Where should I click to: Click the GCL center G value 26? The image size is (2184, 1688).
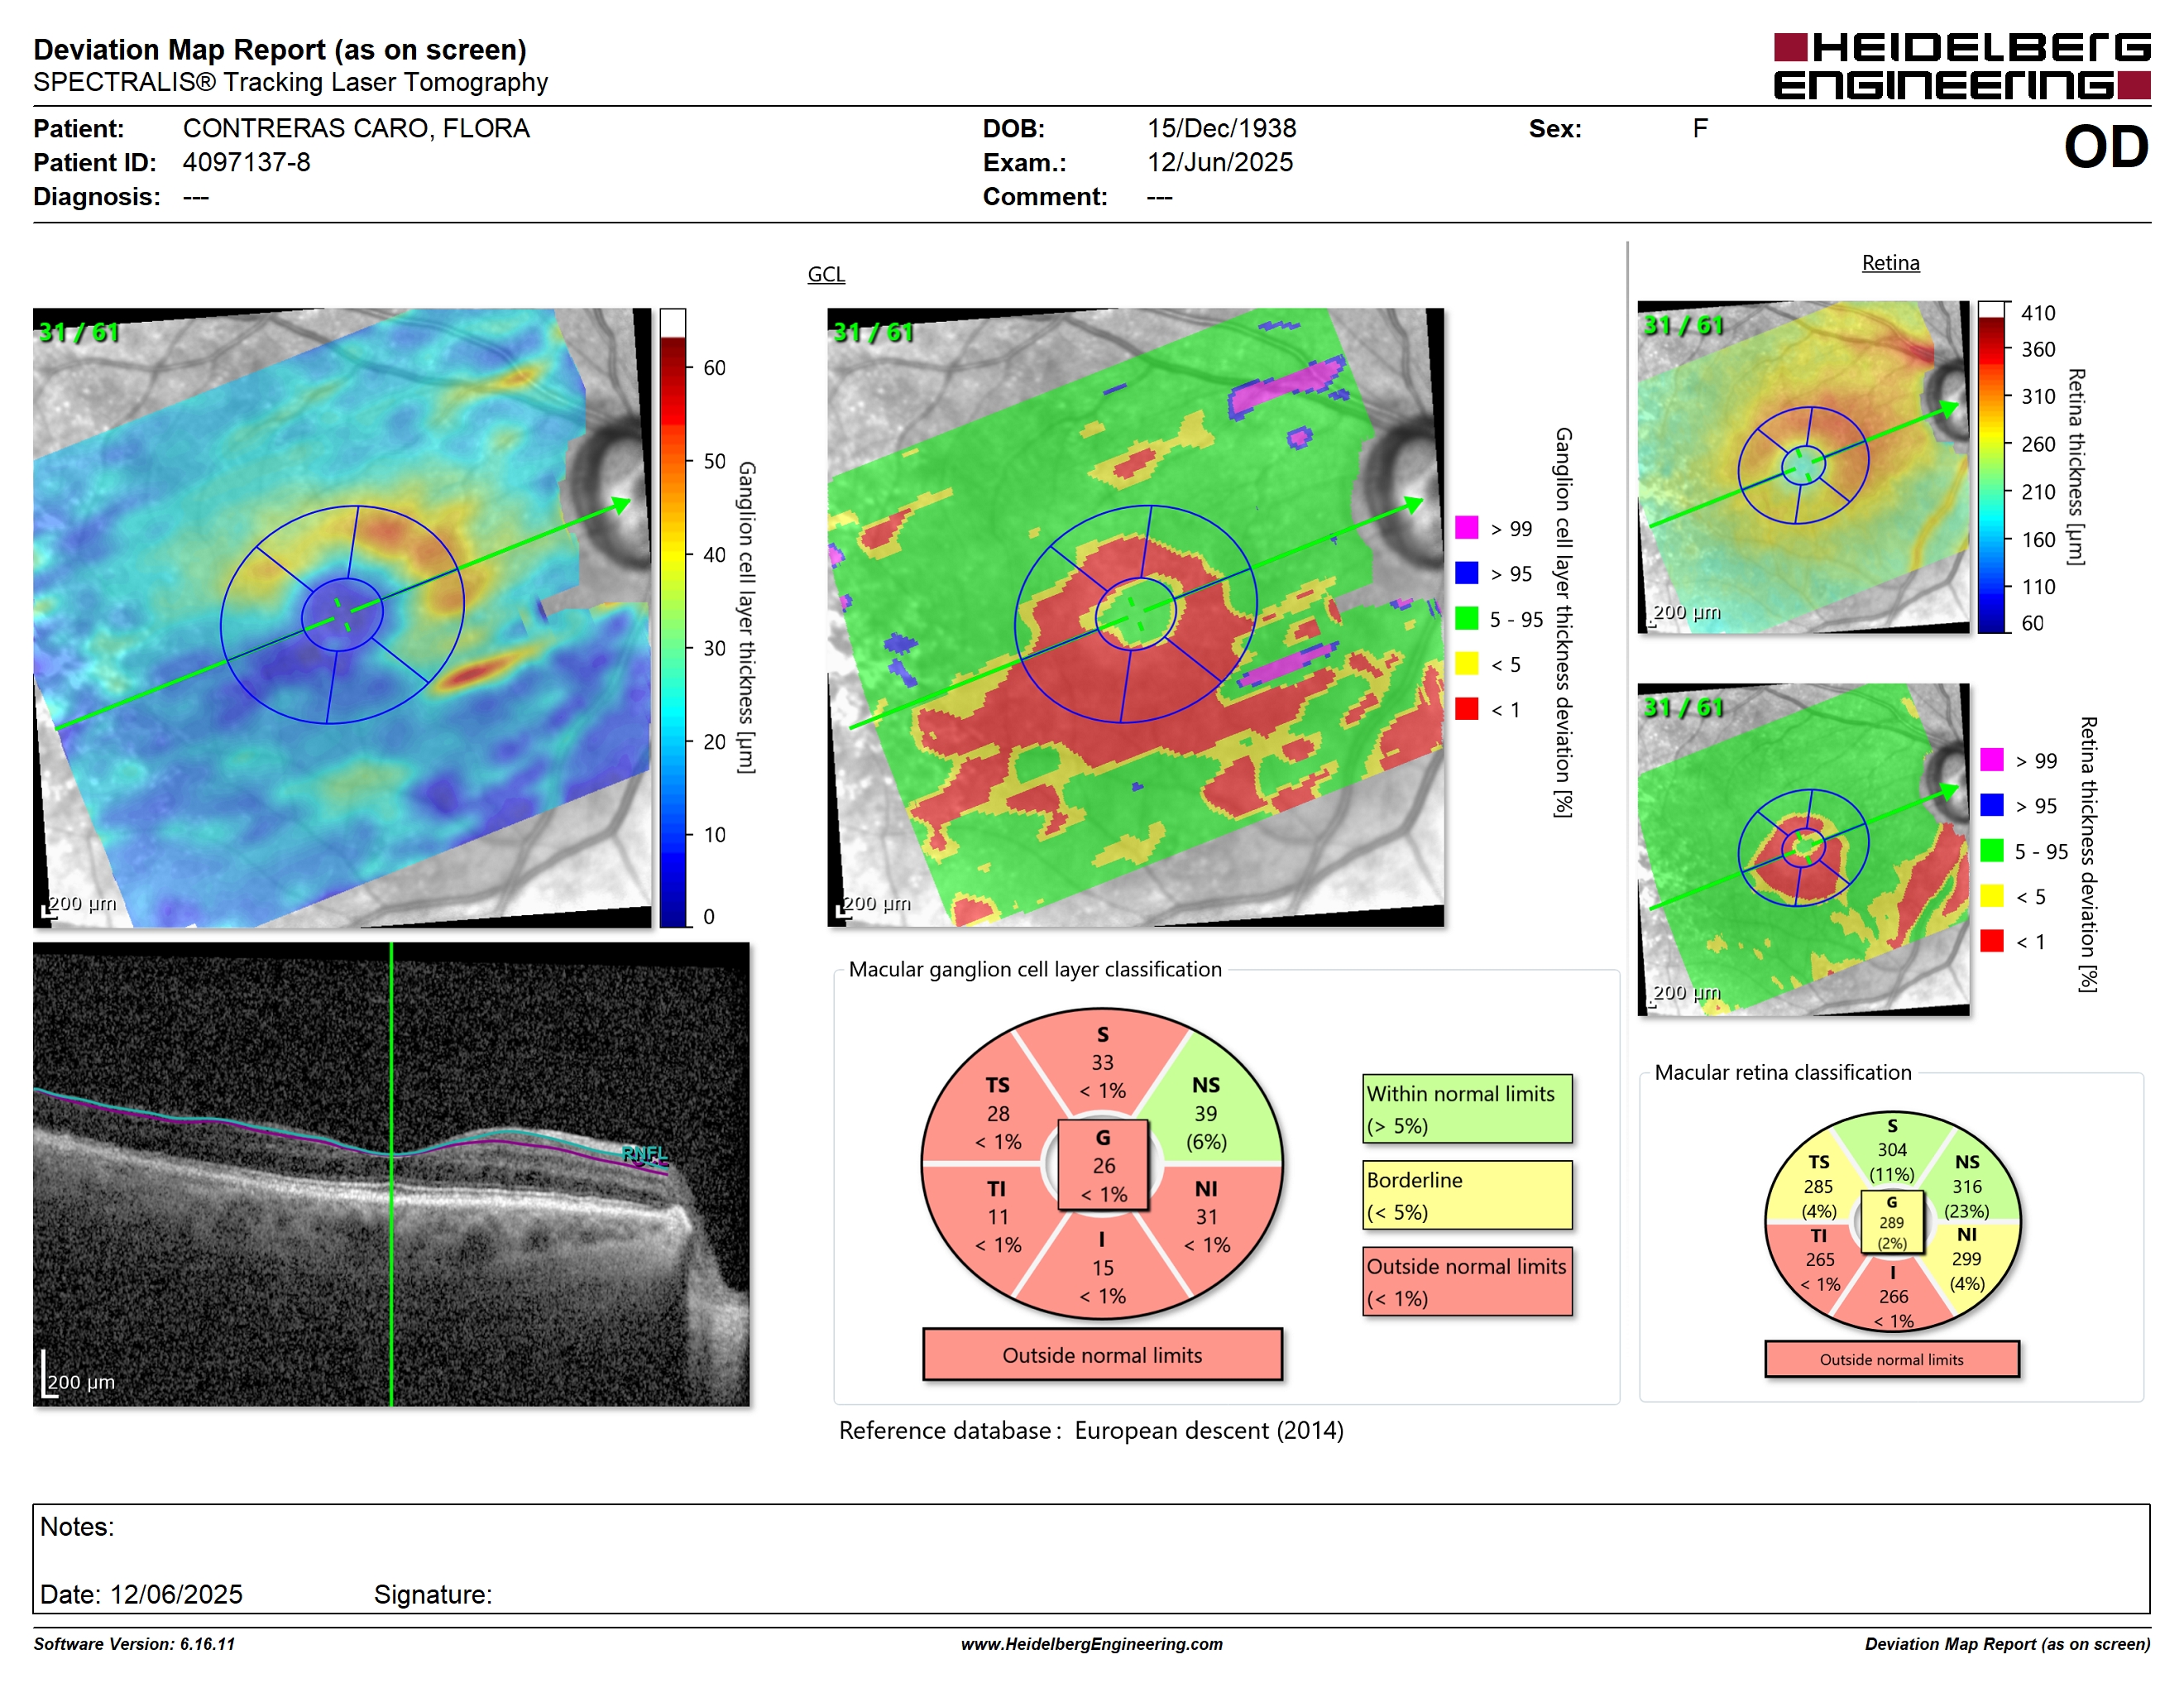1103,1165
